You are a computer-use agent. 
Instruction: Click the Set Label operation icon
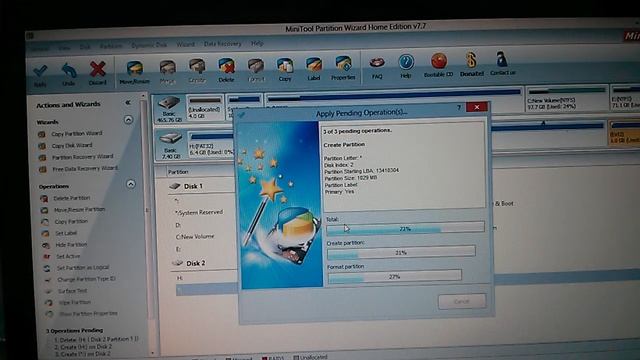click(x=45, y=233)
